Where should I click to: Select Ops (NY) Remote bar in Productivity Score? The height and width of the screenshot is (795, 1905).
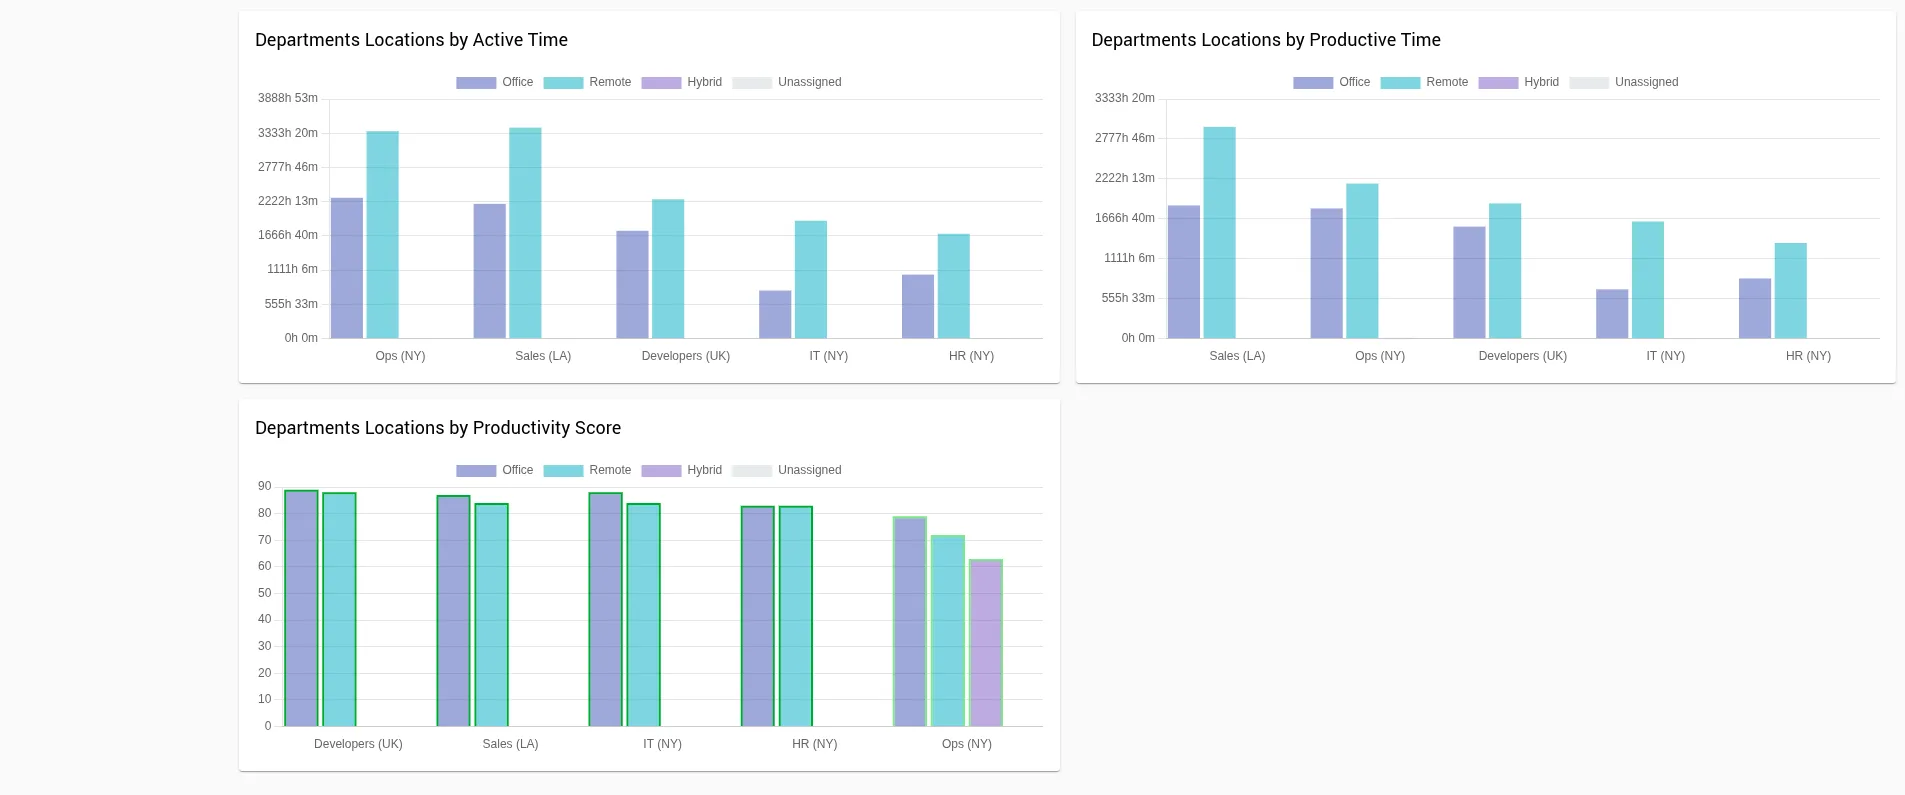click(x=947, y=631)
